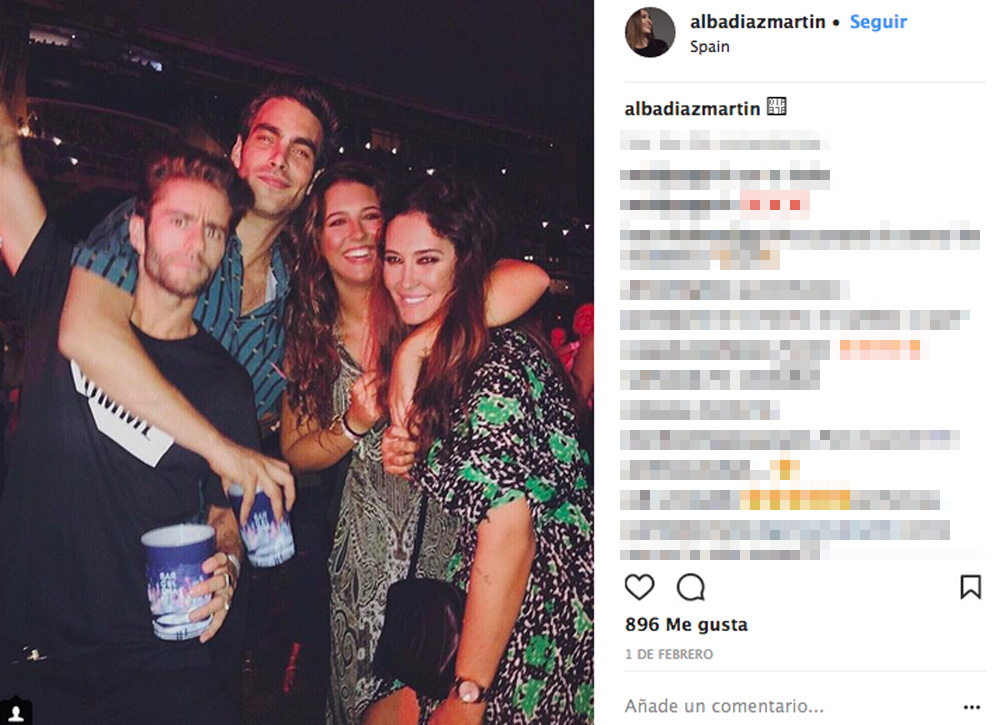
Task: Open the albadiazmartin username in the header
Action: coord(758,22)
